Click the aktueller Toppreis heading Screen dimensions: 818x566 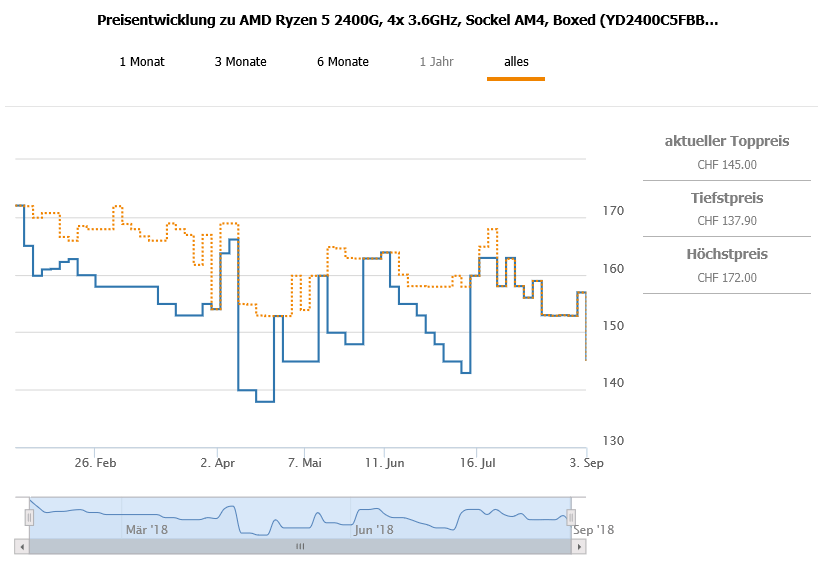727,141
